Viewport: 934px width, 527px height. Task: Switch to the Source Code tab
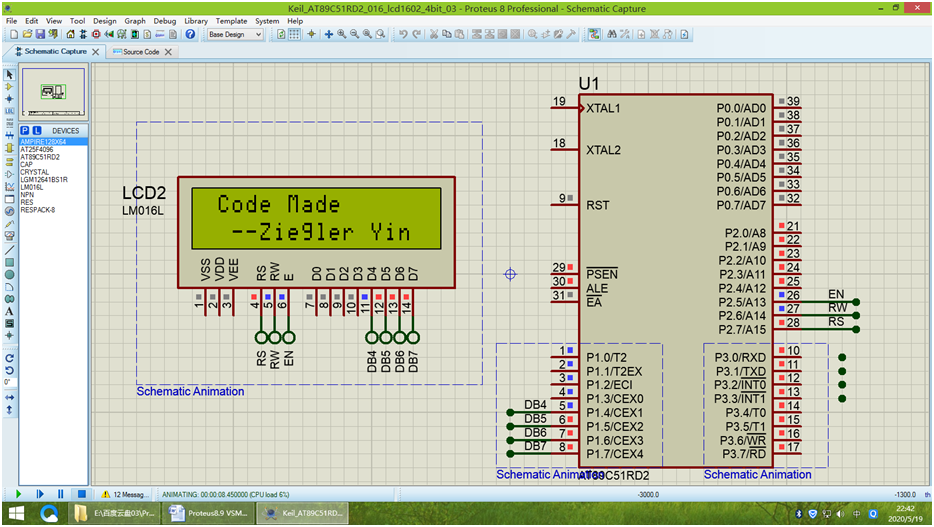click(x=141, y=52)
